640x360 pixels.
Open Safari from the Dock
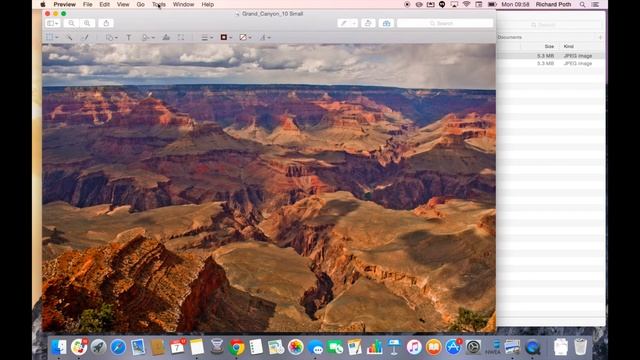point(118,347)
